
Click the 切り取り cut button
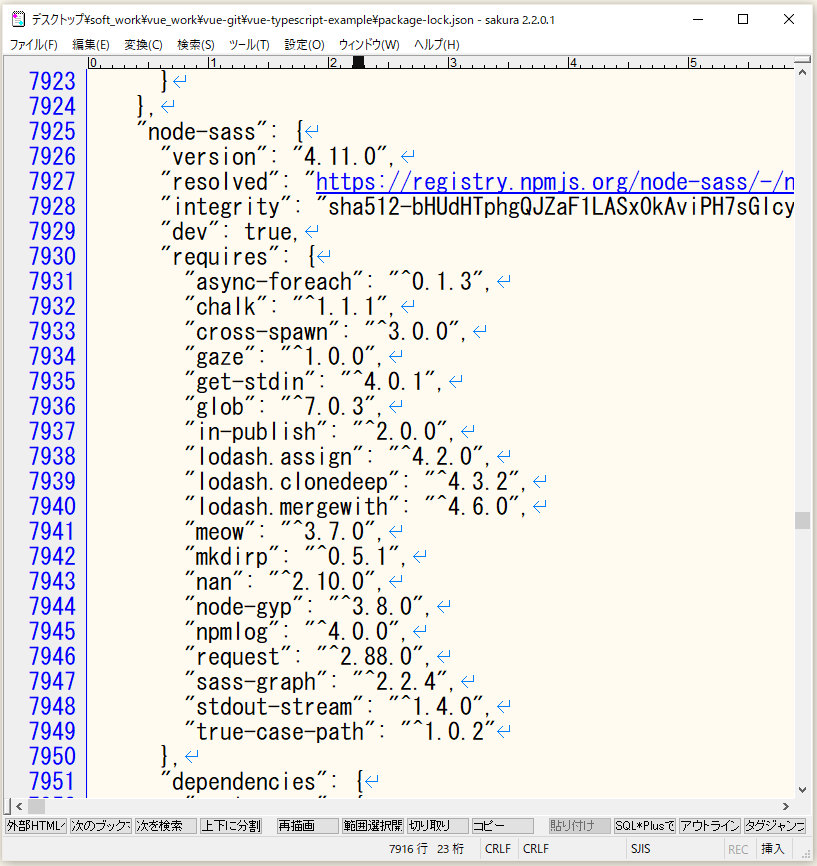pos(438,826)
